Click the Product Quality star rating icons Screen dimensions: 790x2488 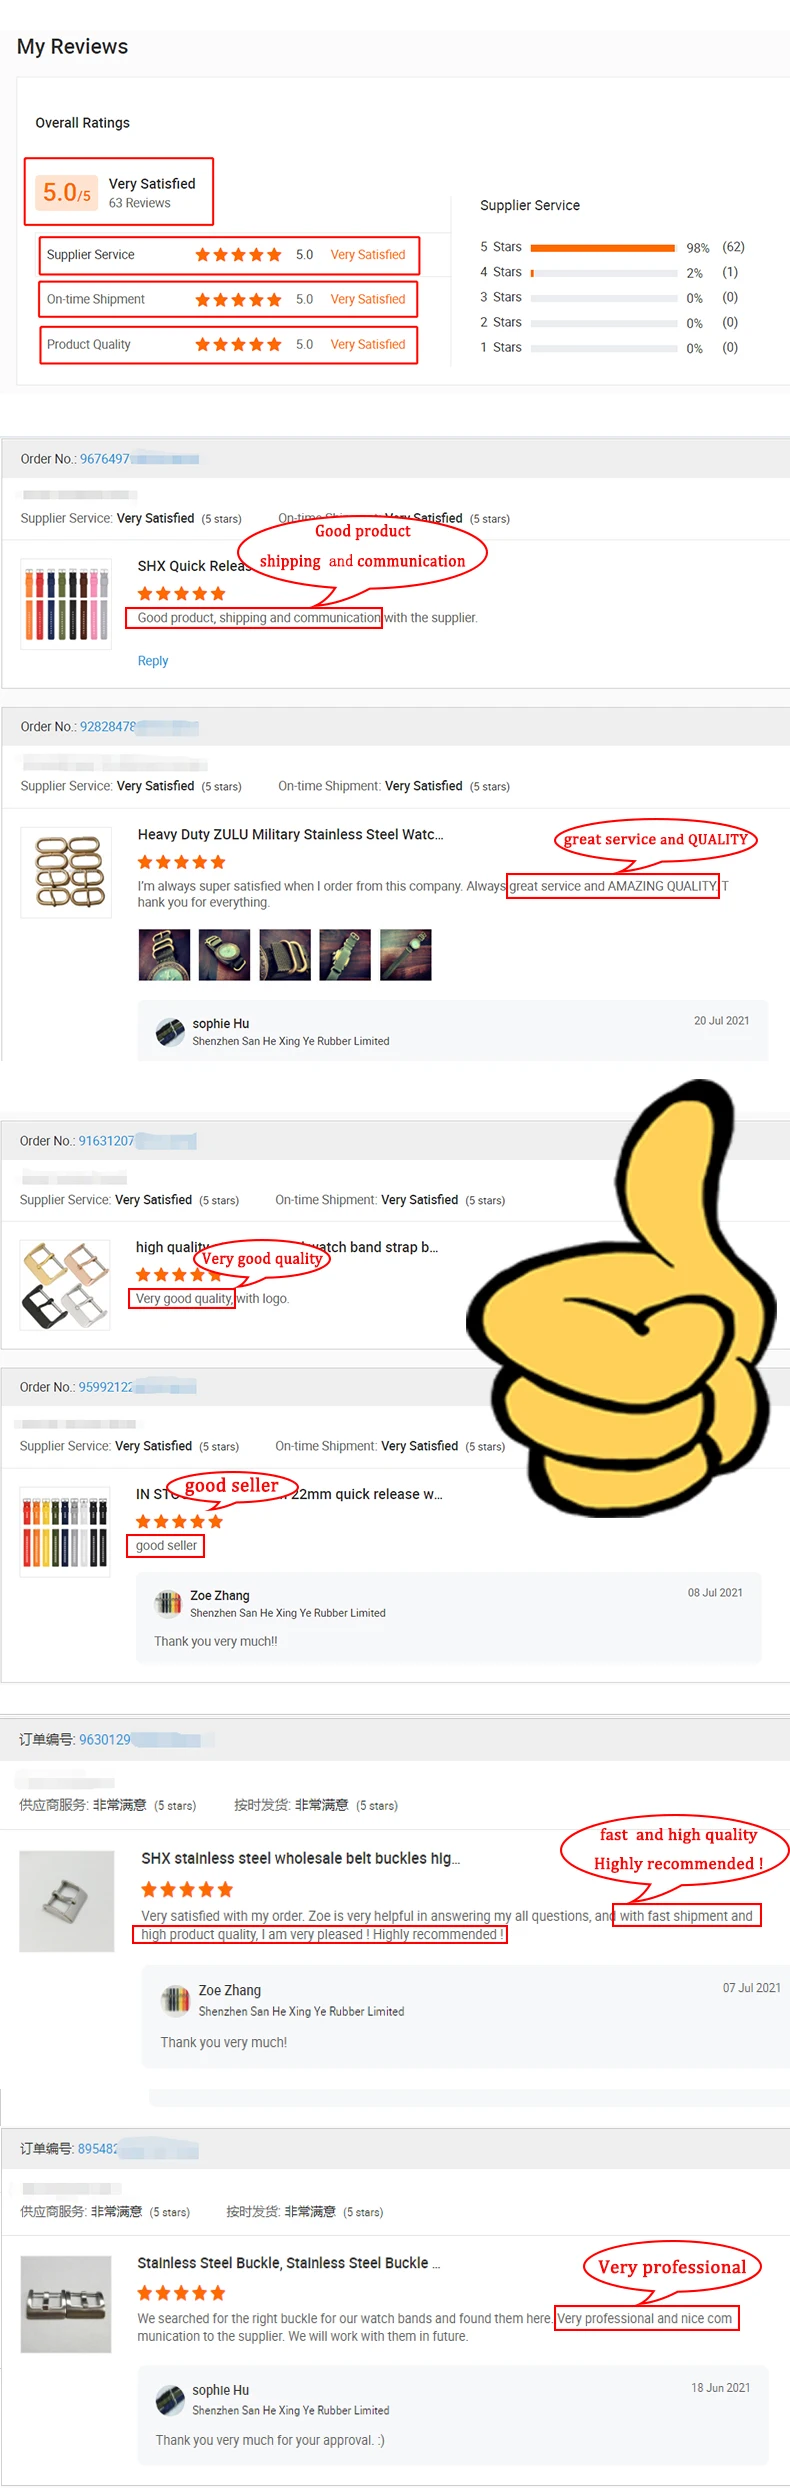(238, 344)
